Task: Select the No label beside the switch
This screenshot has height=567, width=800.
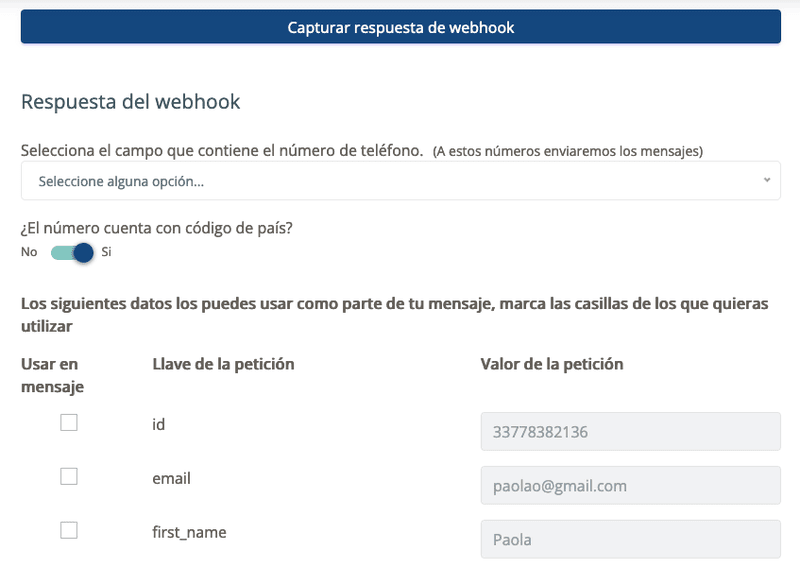Action: [29, 252]
